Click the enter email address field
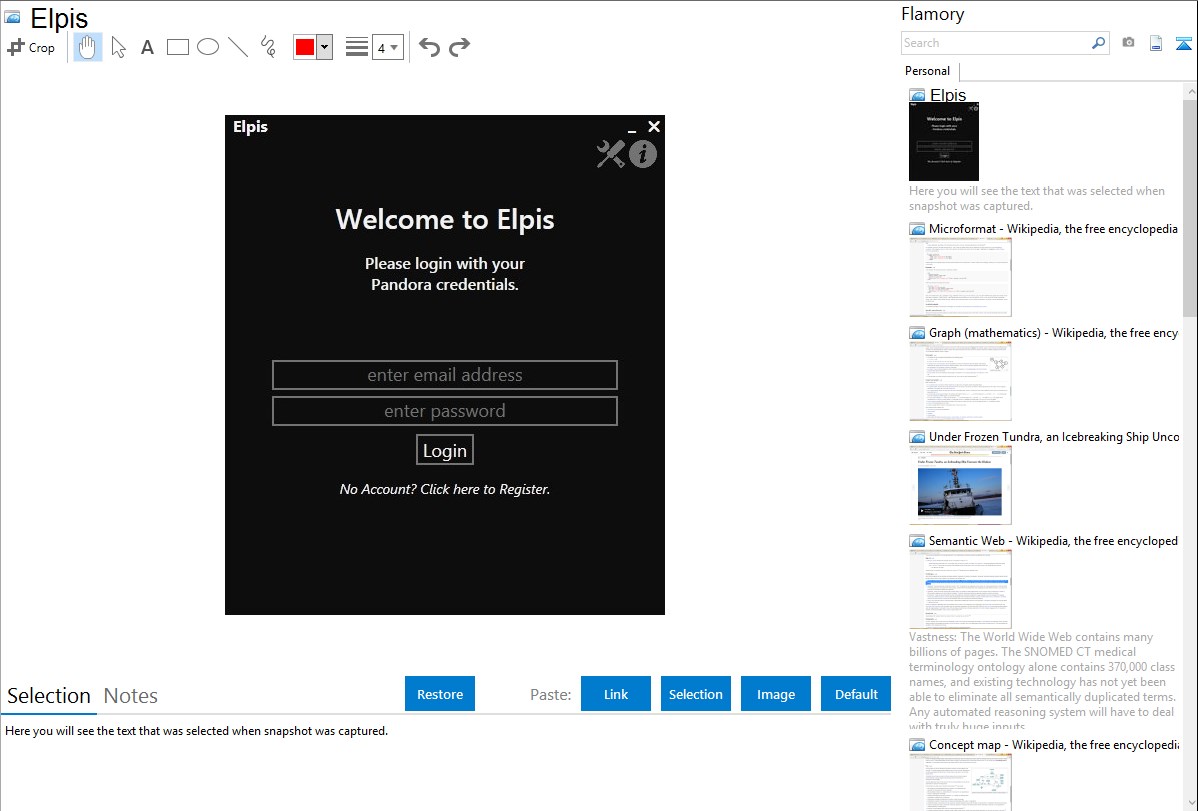 445,375
